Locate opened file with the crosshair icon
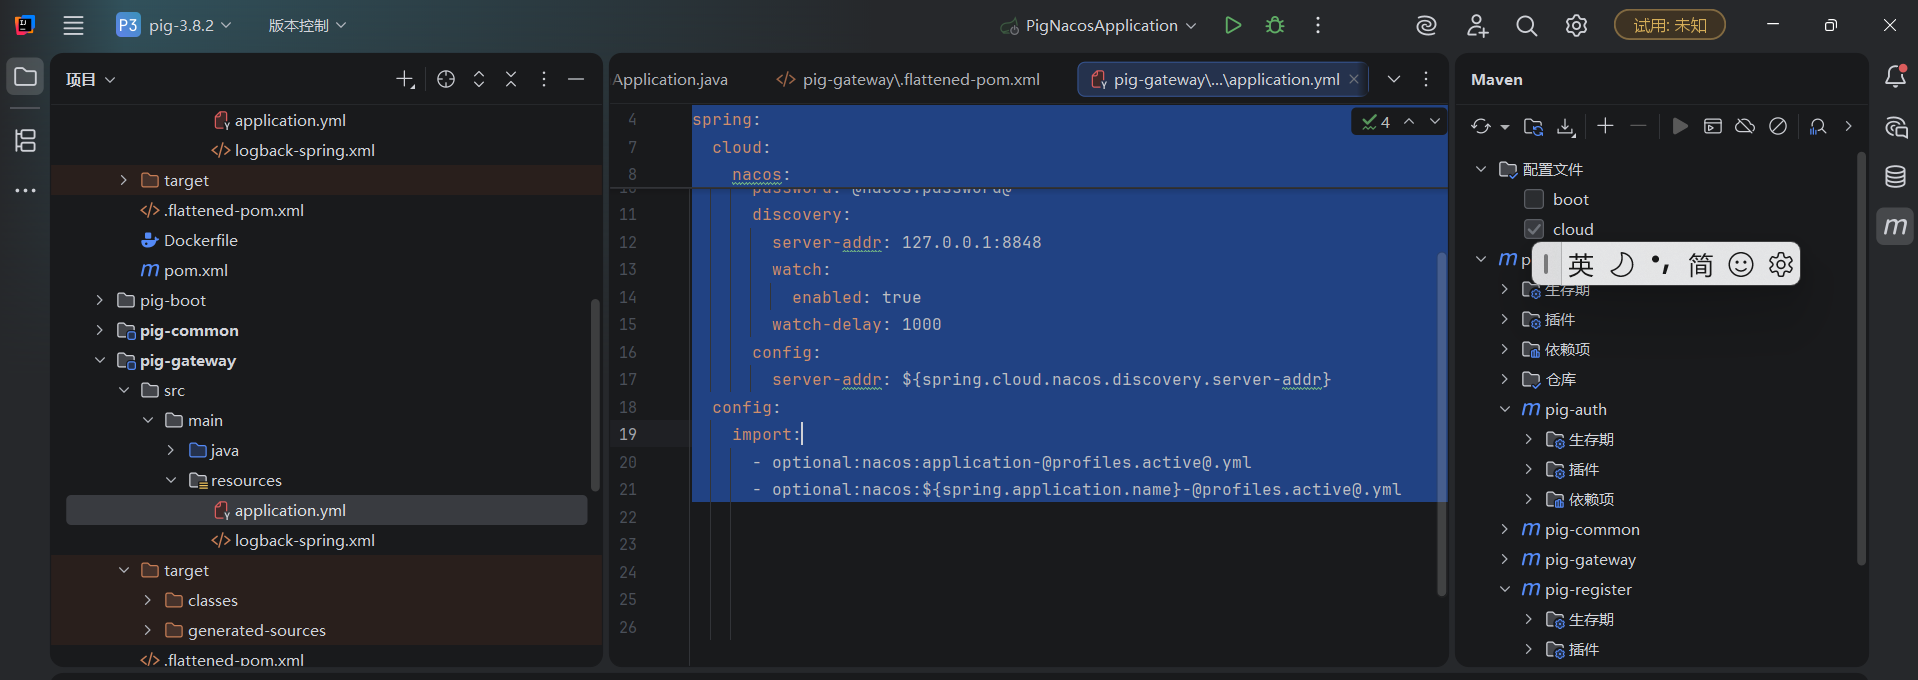Screen dimensions: 1918x680 pos(446,79)
